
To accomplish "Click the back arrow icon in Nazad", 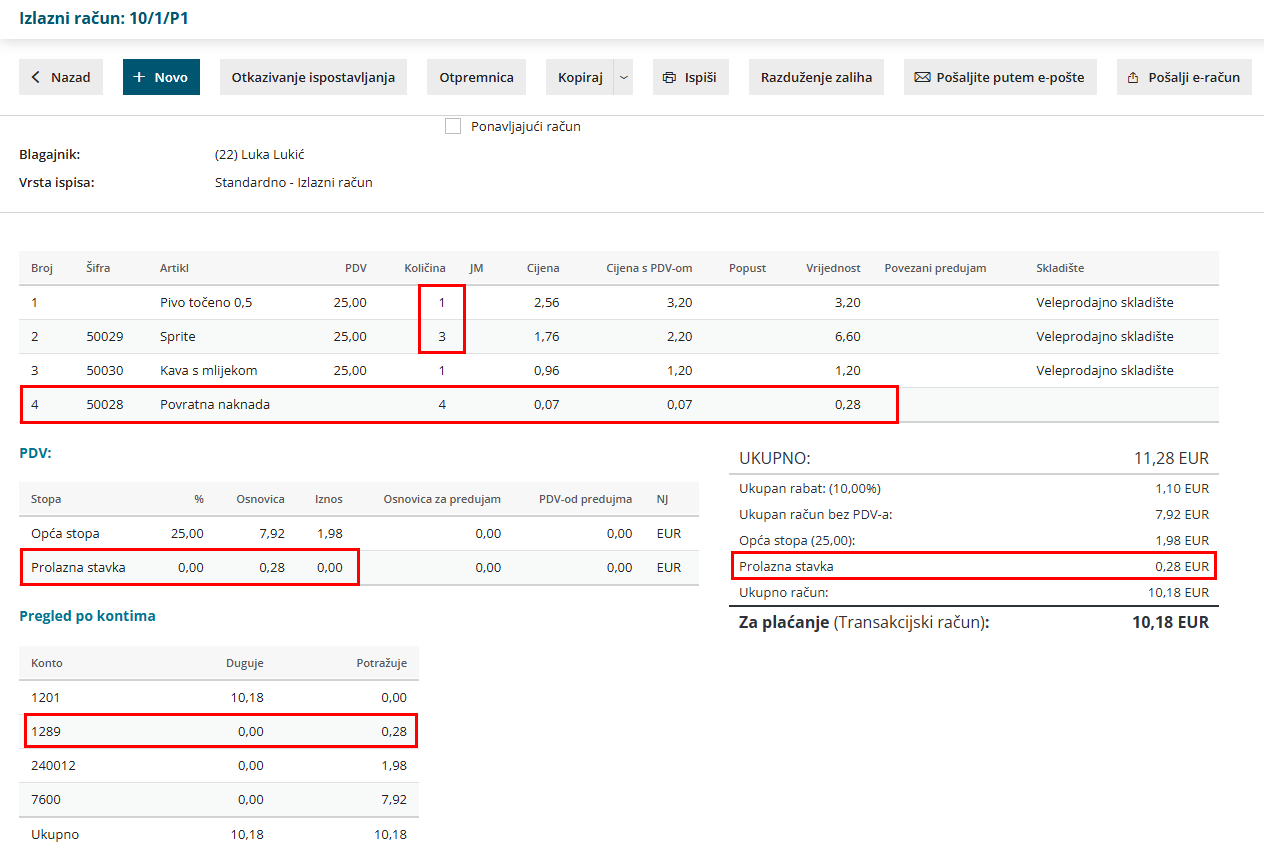I will pyautogui.click(x=37, y=77).
